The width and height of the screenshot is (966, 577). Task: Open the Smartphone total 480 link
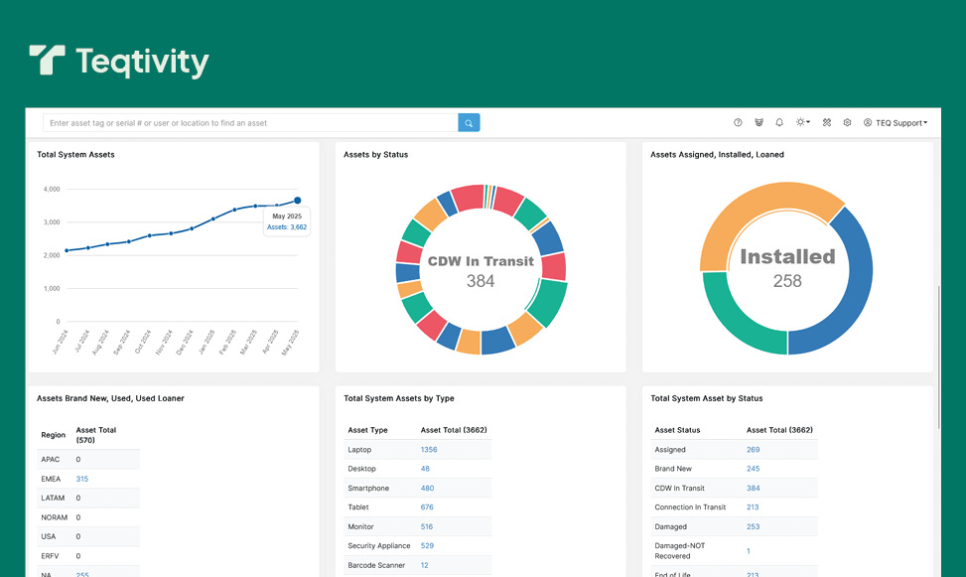(x=427, y=488)
